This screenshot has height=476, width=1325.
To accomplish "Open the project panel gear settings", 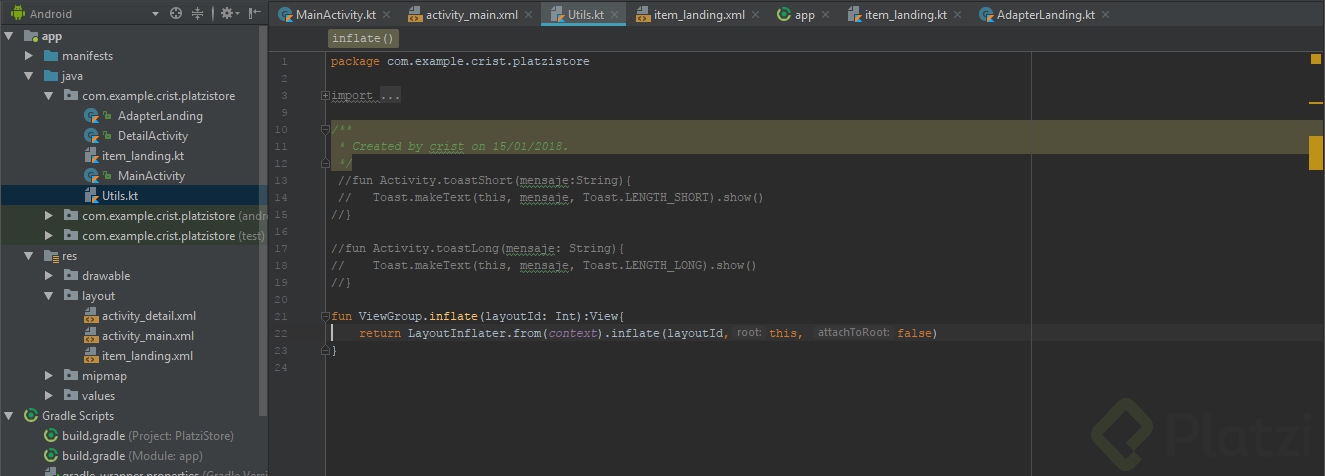I will tap(228, 14).
